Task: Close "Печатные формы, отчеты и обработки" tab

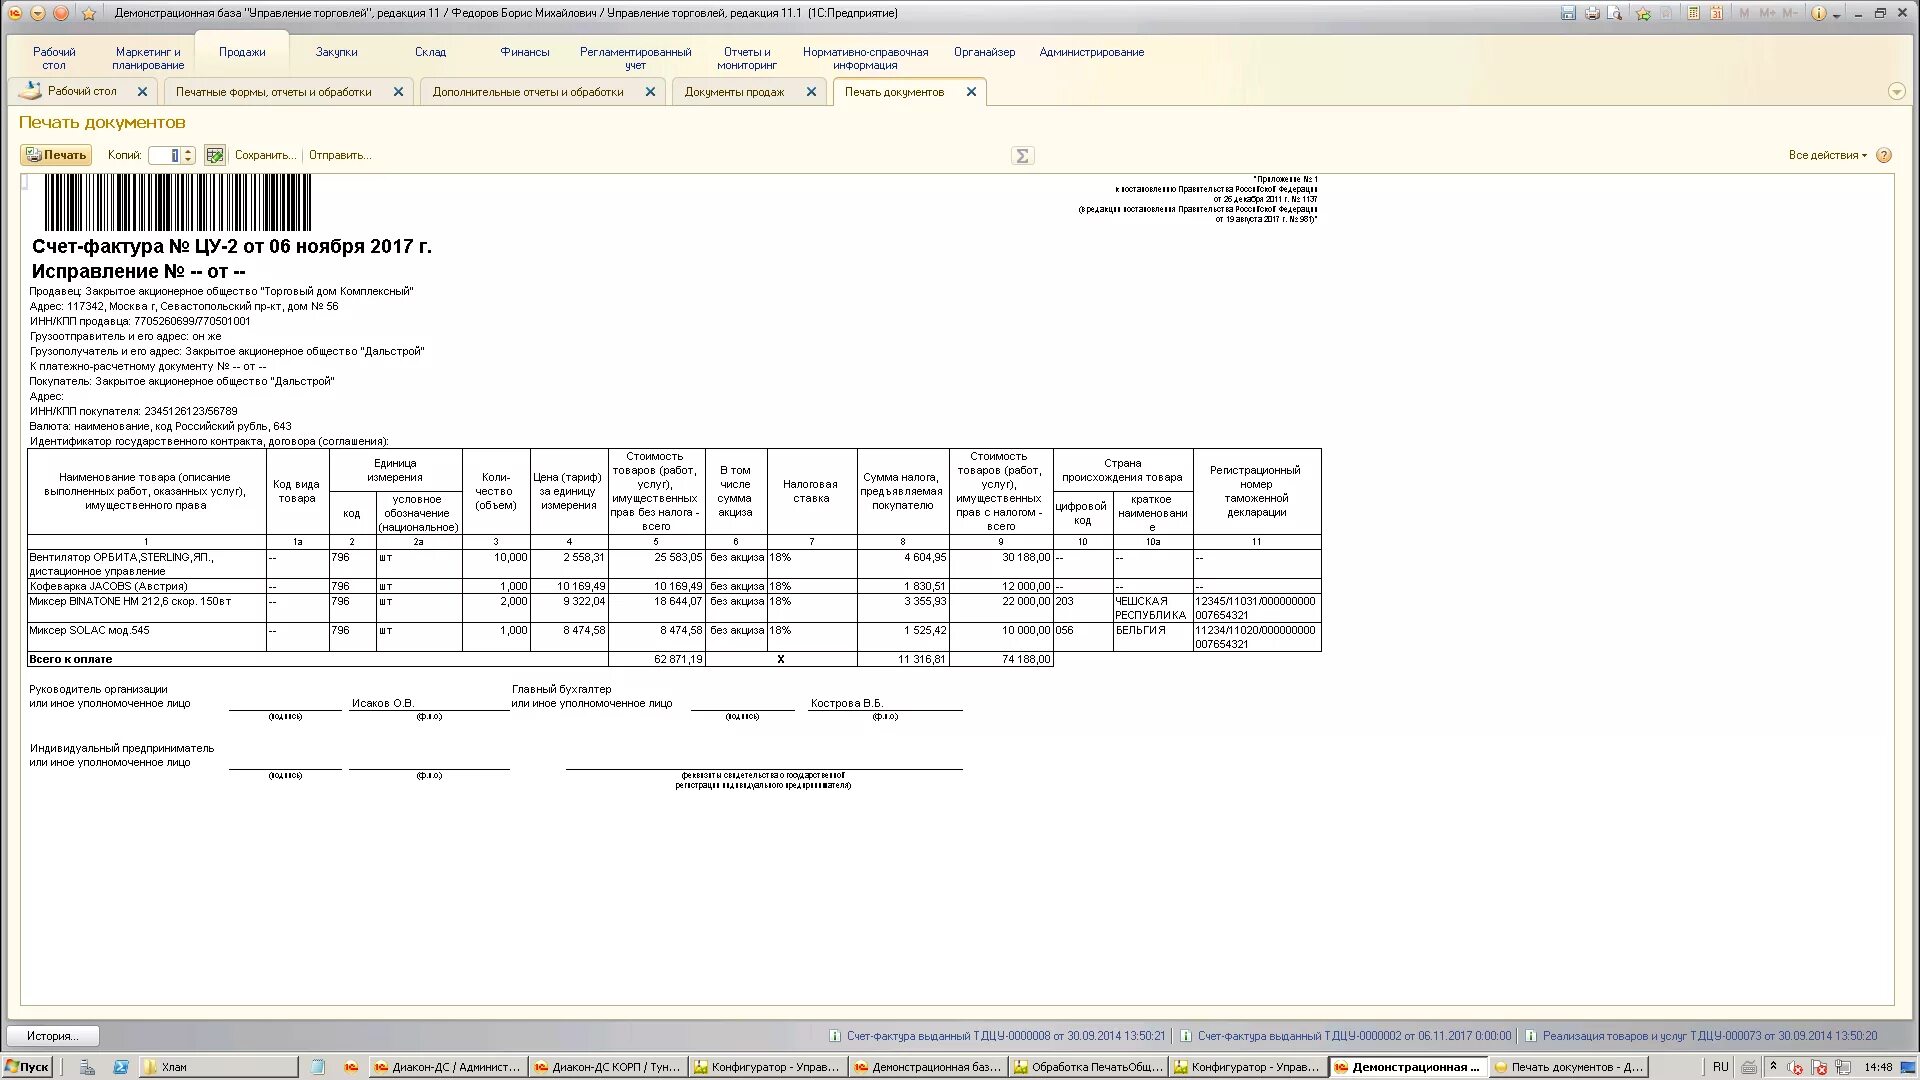Action: [398, 91]
